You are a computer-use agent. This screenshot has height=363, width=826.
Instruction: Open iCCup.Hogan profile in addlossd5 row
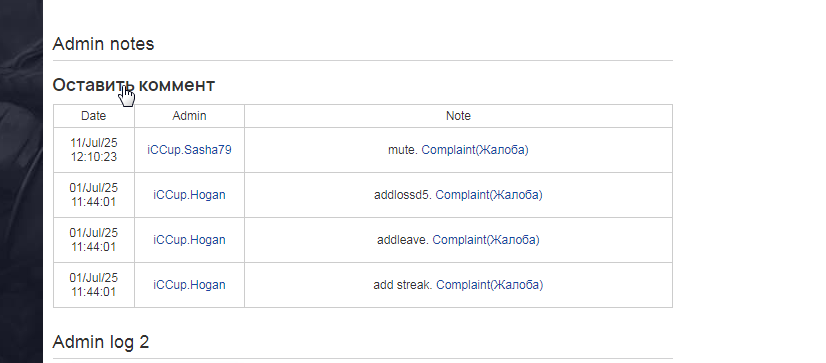click(189, 195)
